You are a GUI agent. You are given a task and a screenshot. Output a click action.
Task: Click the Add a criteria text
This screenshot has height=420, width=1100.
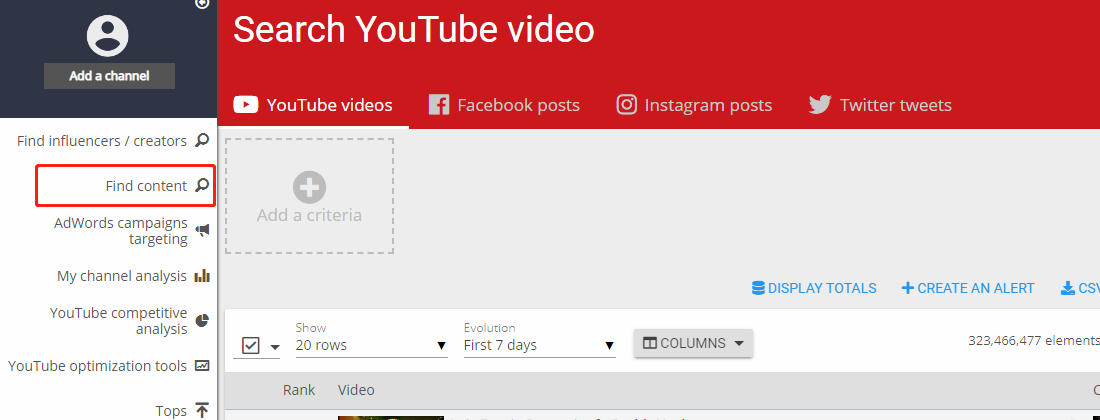[x=309, y=215]
